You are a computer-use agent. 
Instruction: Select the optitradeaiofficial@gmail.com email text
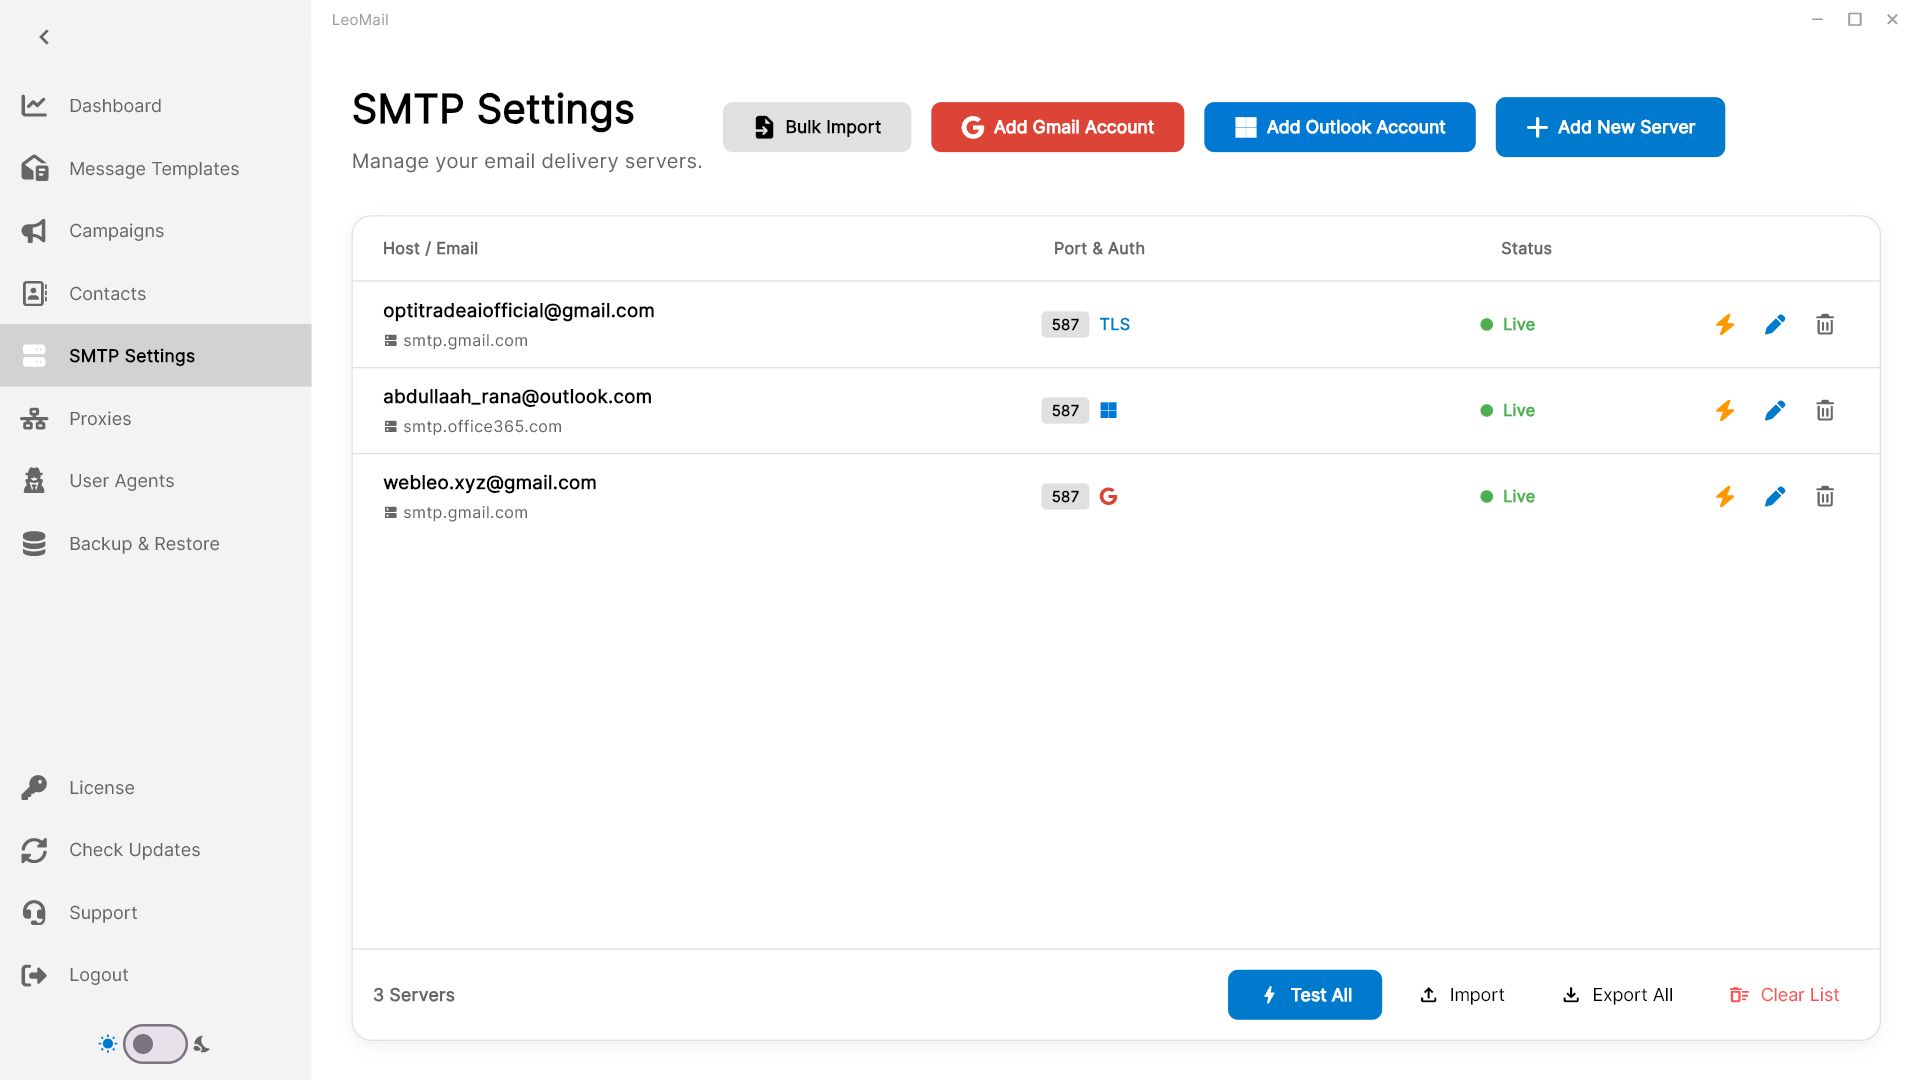point(518,310)
